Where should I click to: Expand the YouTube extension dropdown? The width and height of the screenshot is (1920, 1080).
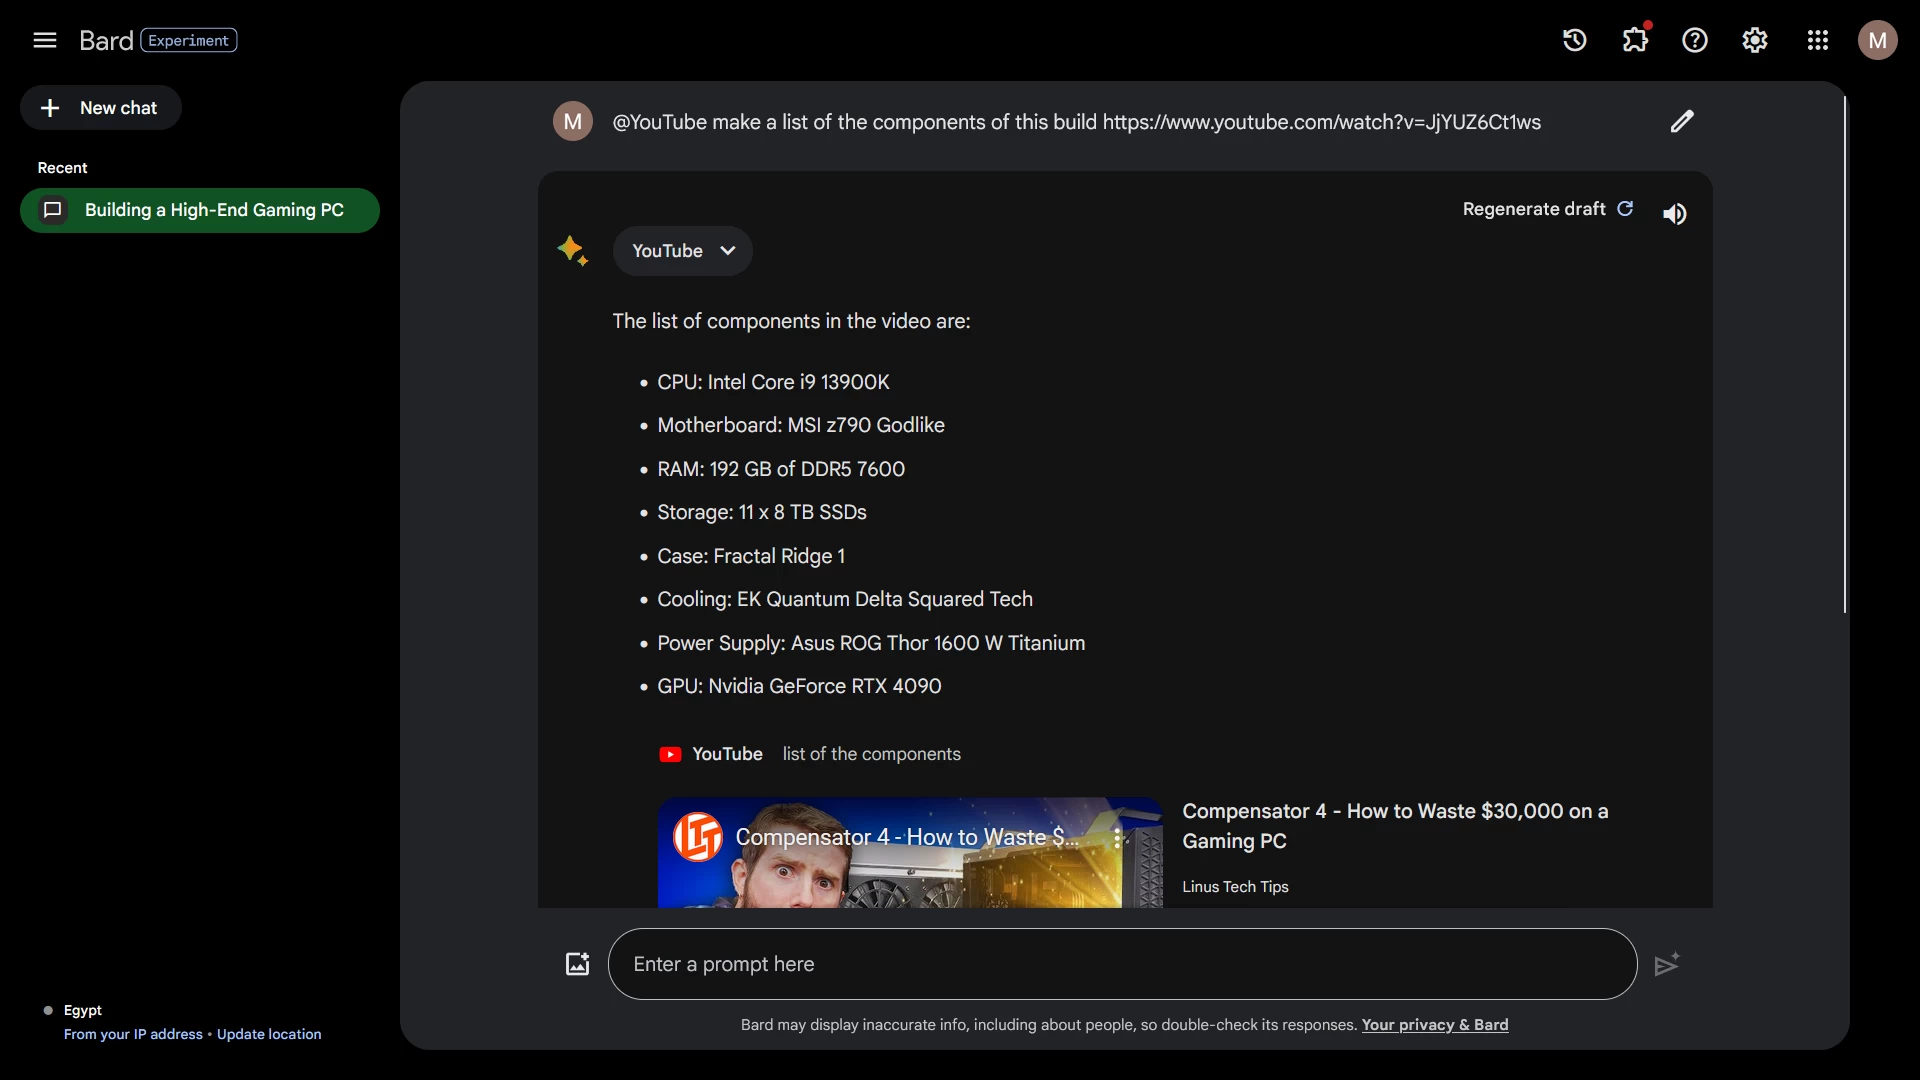coord(683,251)
